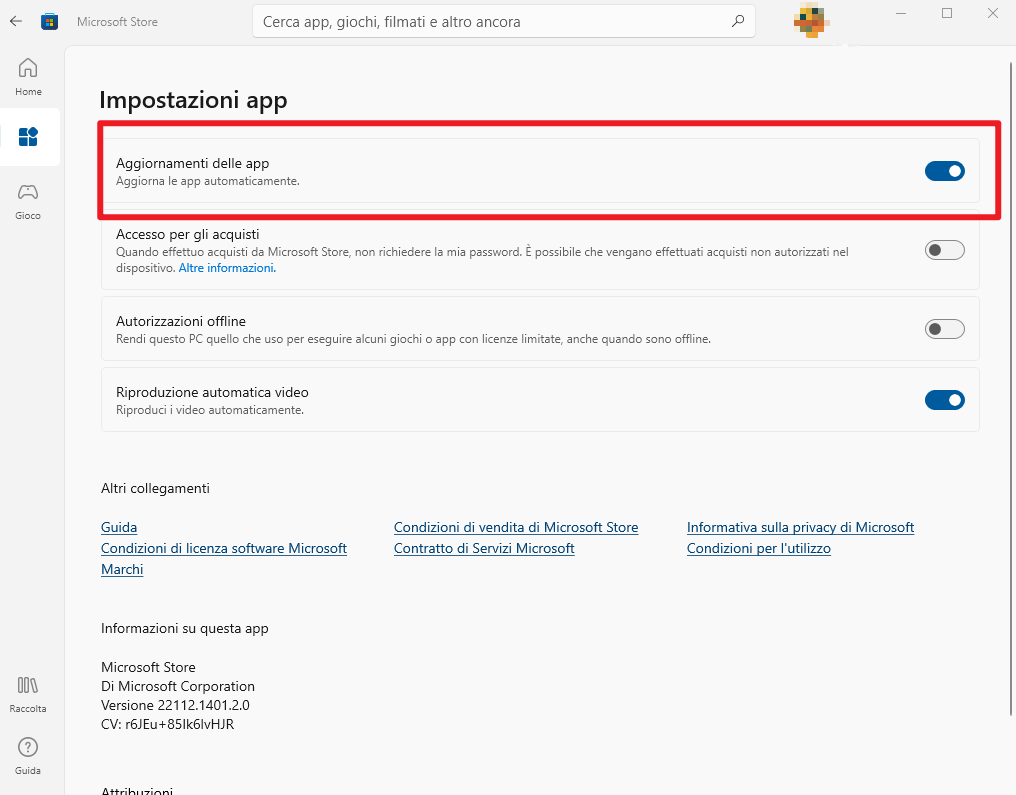Enable Autorizzazioni offline toggle
This screenshot has width=1016, height=795.
pyautogui.click(x=944, y=329)
